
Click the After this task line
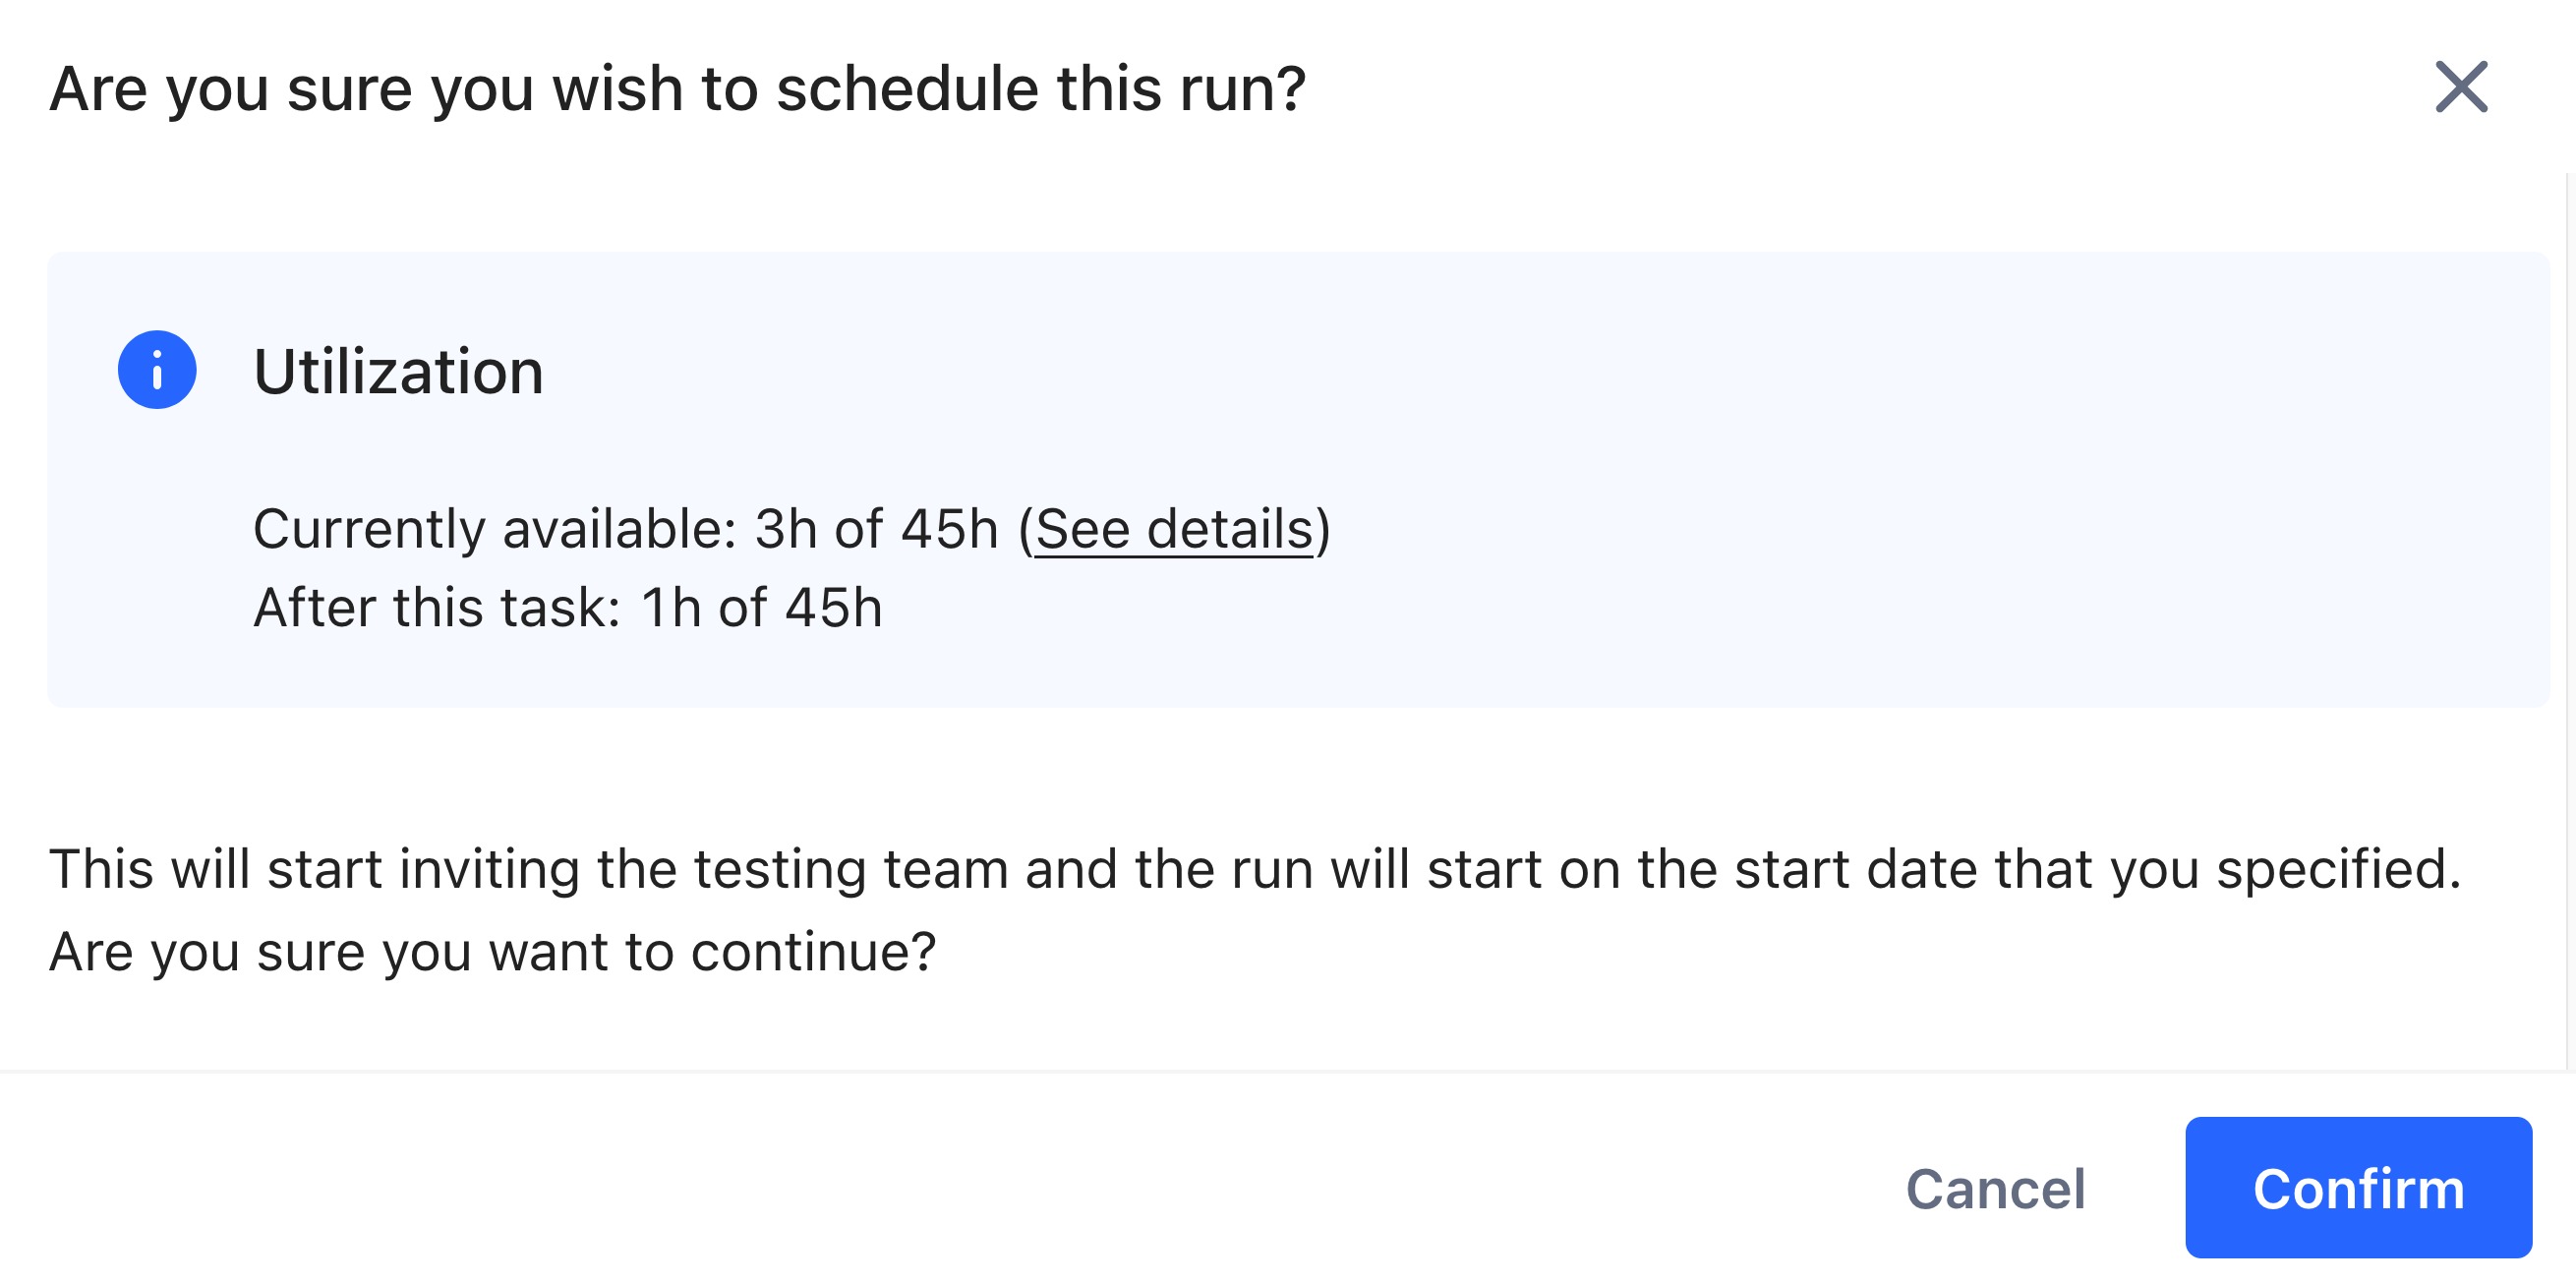pyautogui.click(x=567, y=604)
